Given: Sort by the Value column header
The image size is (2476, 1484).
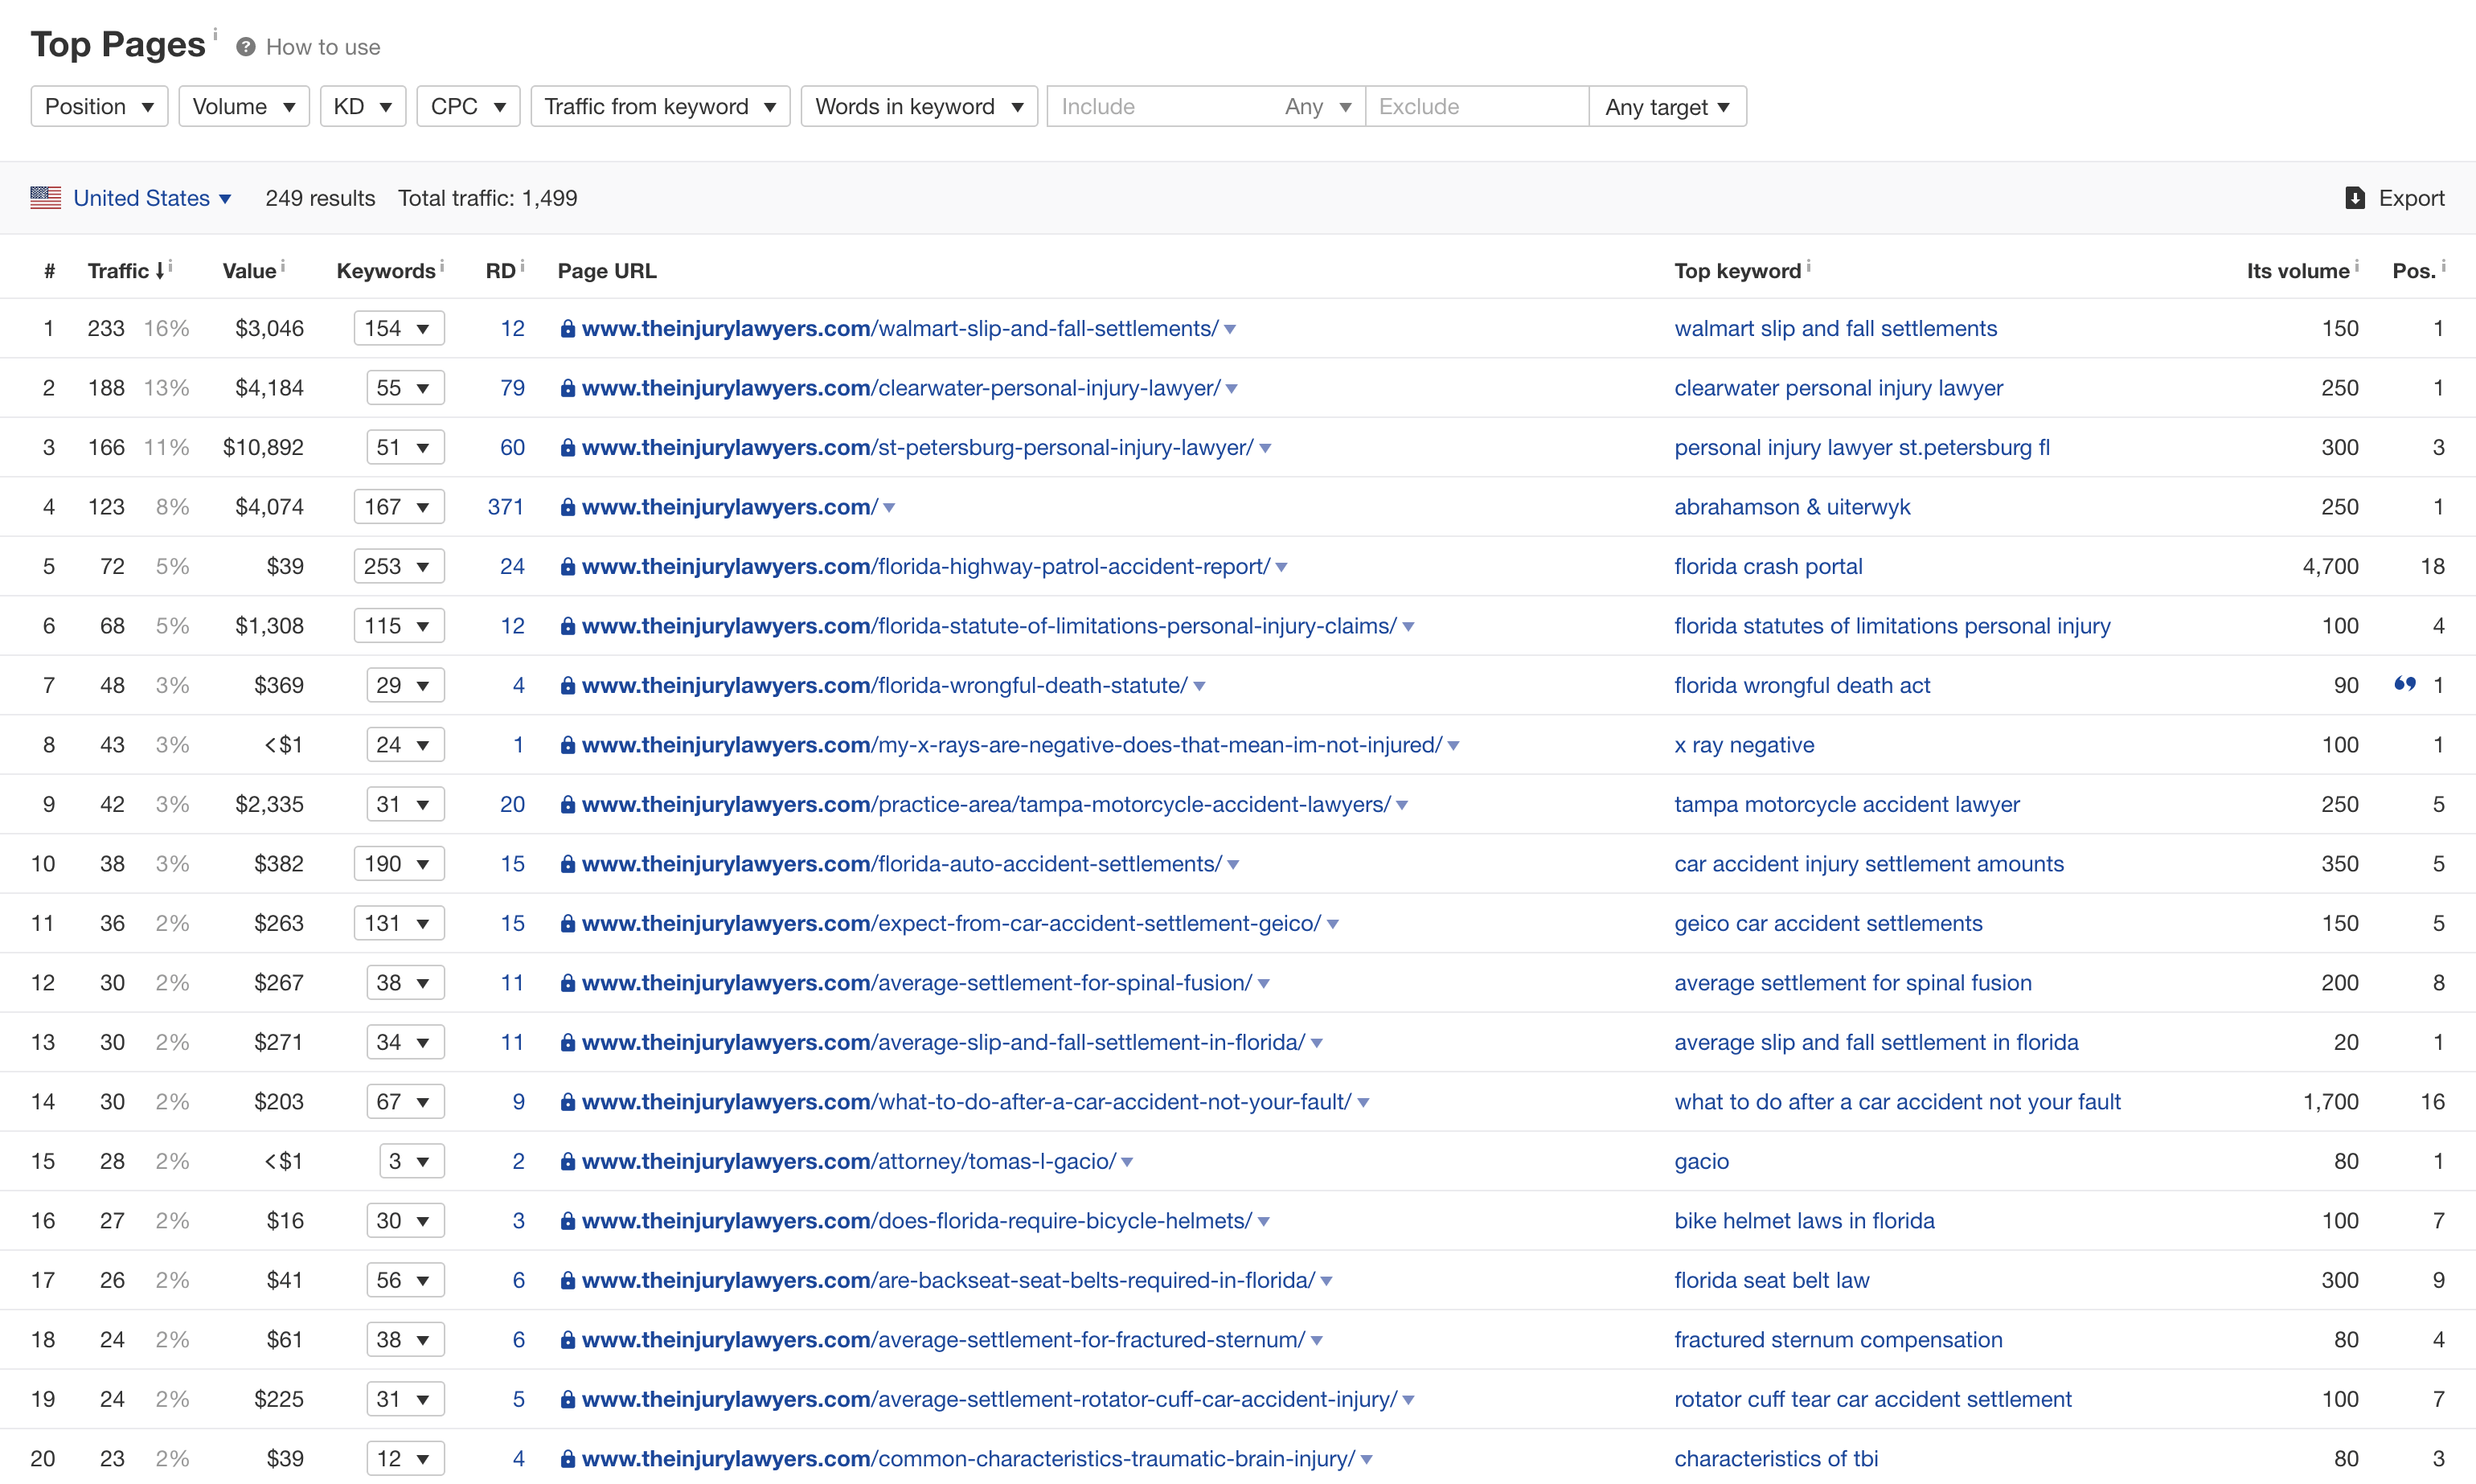Looking at the screenshot, I should pyautogui.click(x=249, y=271).
